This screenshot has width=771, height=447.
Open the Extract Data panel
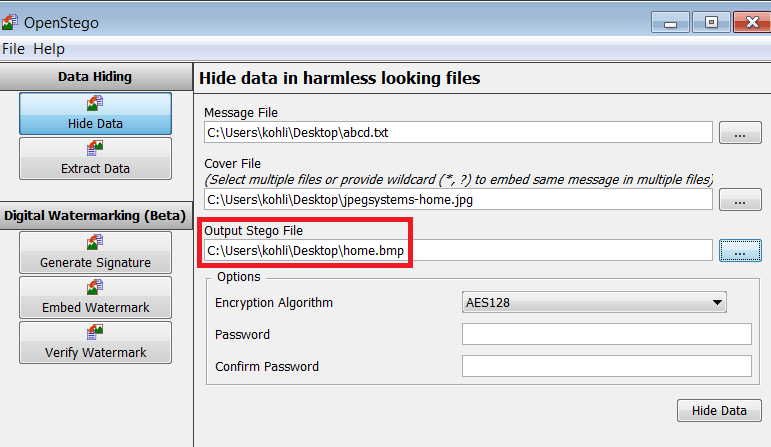pyautogui.click(x=95, y=158)
